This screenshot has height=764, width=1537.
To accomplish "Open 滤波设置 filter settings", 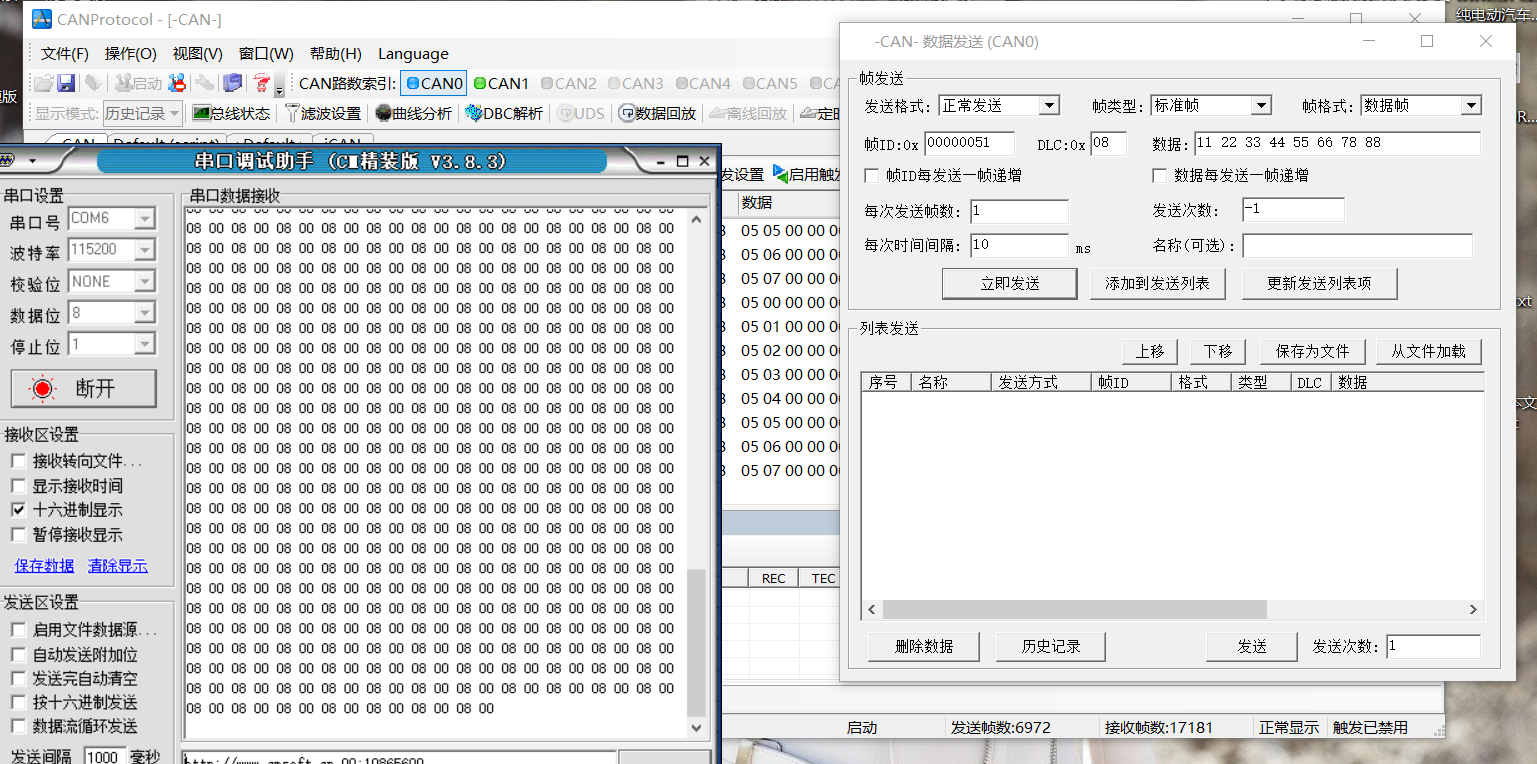I will [322, 113].
